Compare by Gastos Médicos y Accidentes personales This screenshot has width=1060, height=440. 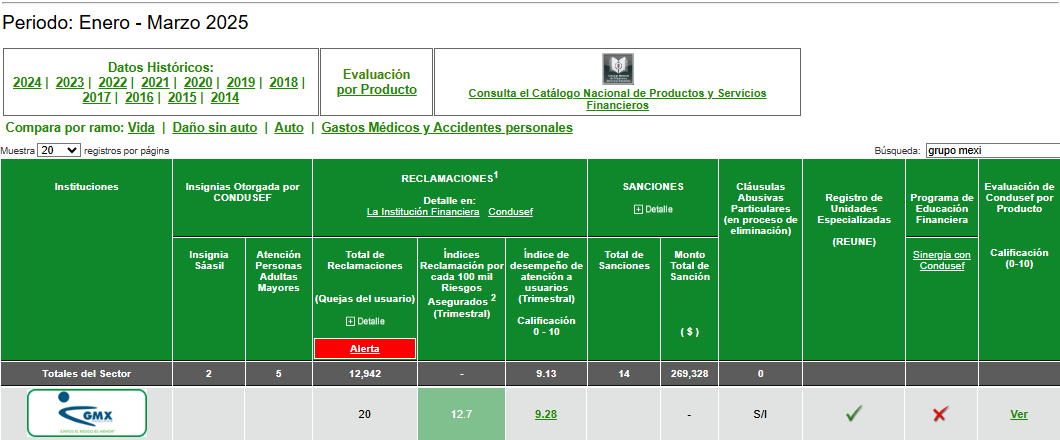click(x=447, y=127)
